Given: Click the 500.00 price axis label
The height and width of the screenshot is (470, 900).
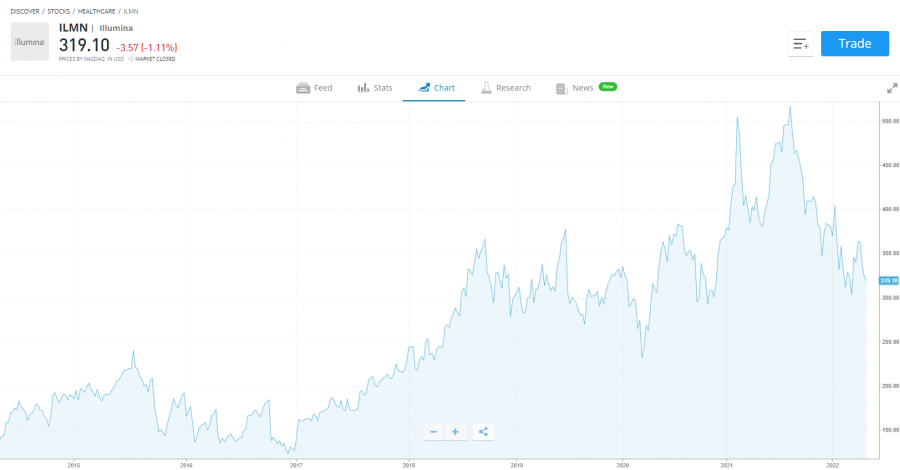Looking at the screenshot, I should (890, 121).
